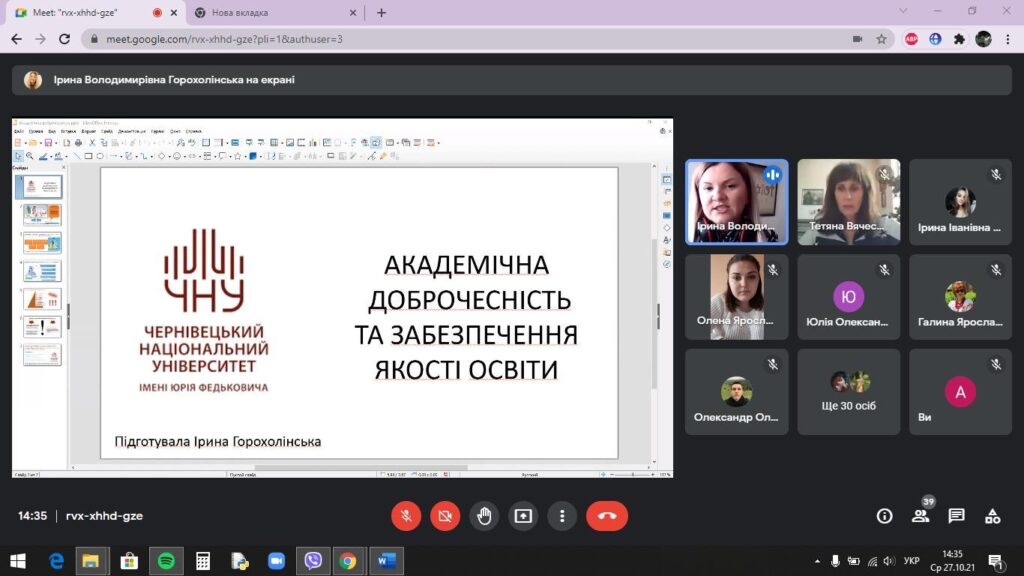
Task: Open the tab search chevron in Chrome
Action: (x=903, y=11)
